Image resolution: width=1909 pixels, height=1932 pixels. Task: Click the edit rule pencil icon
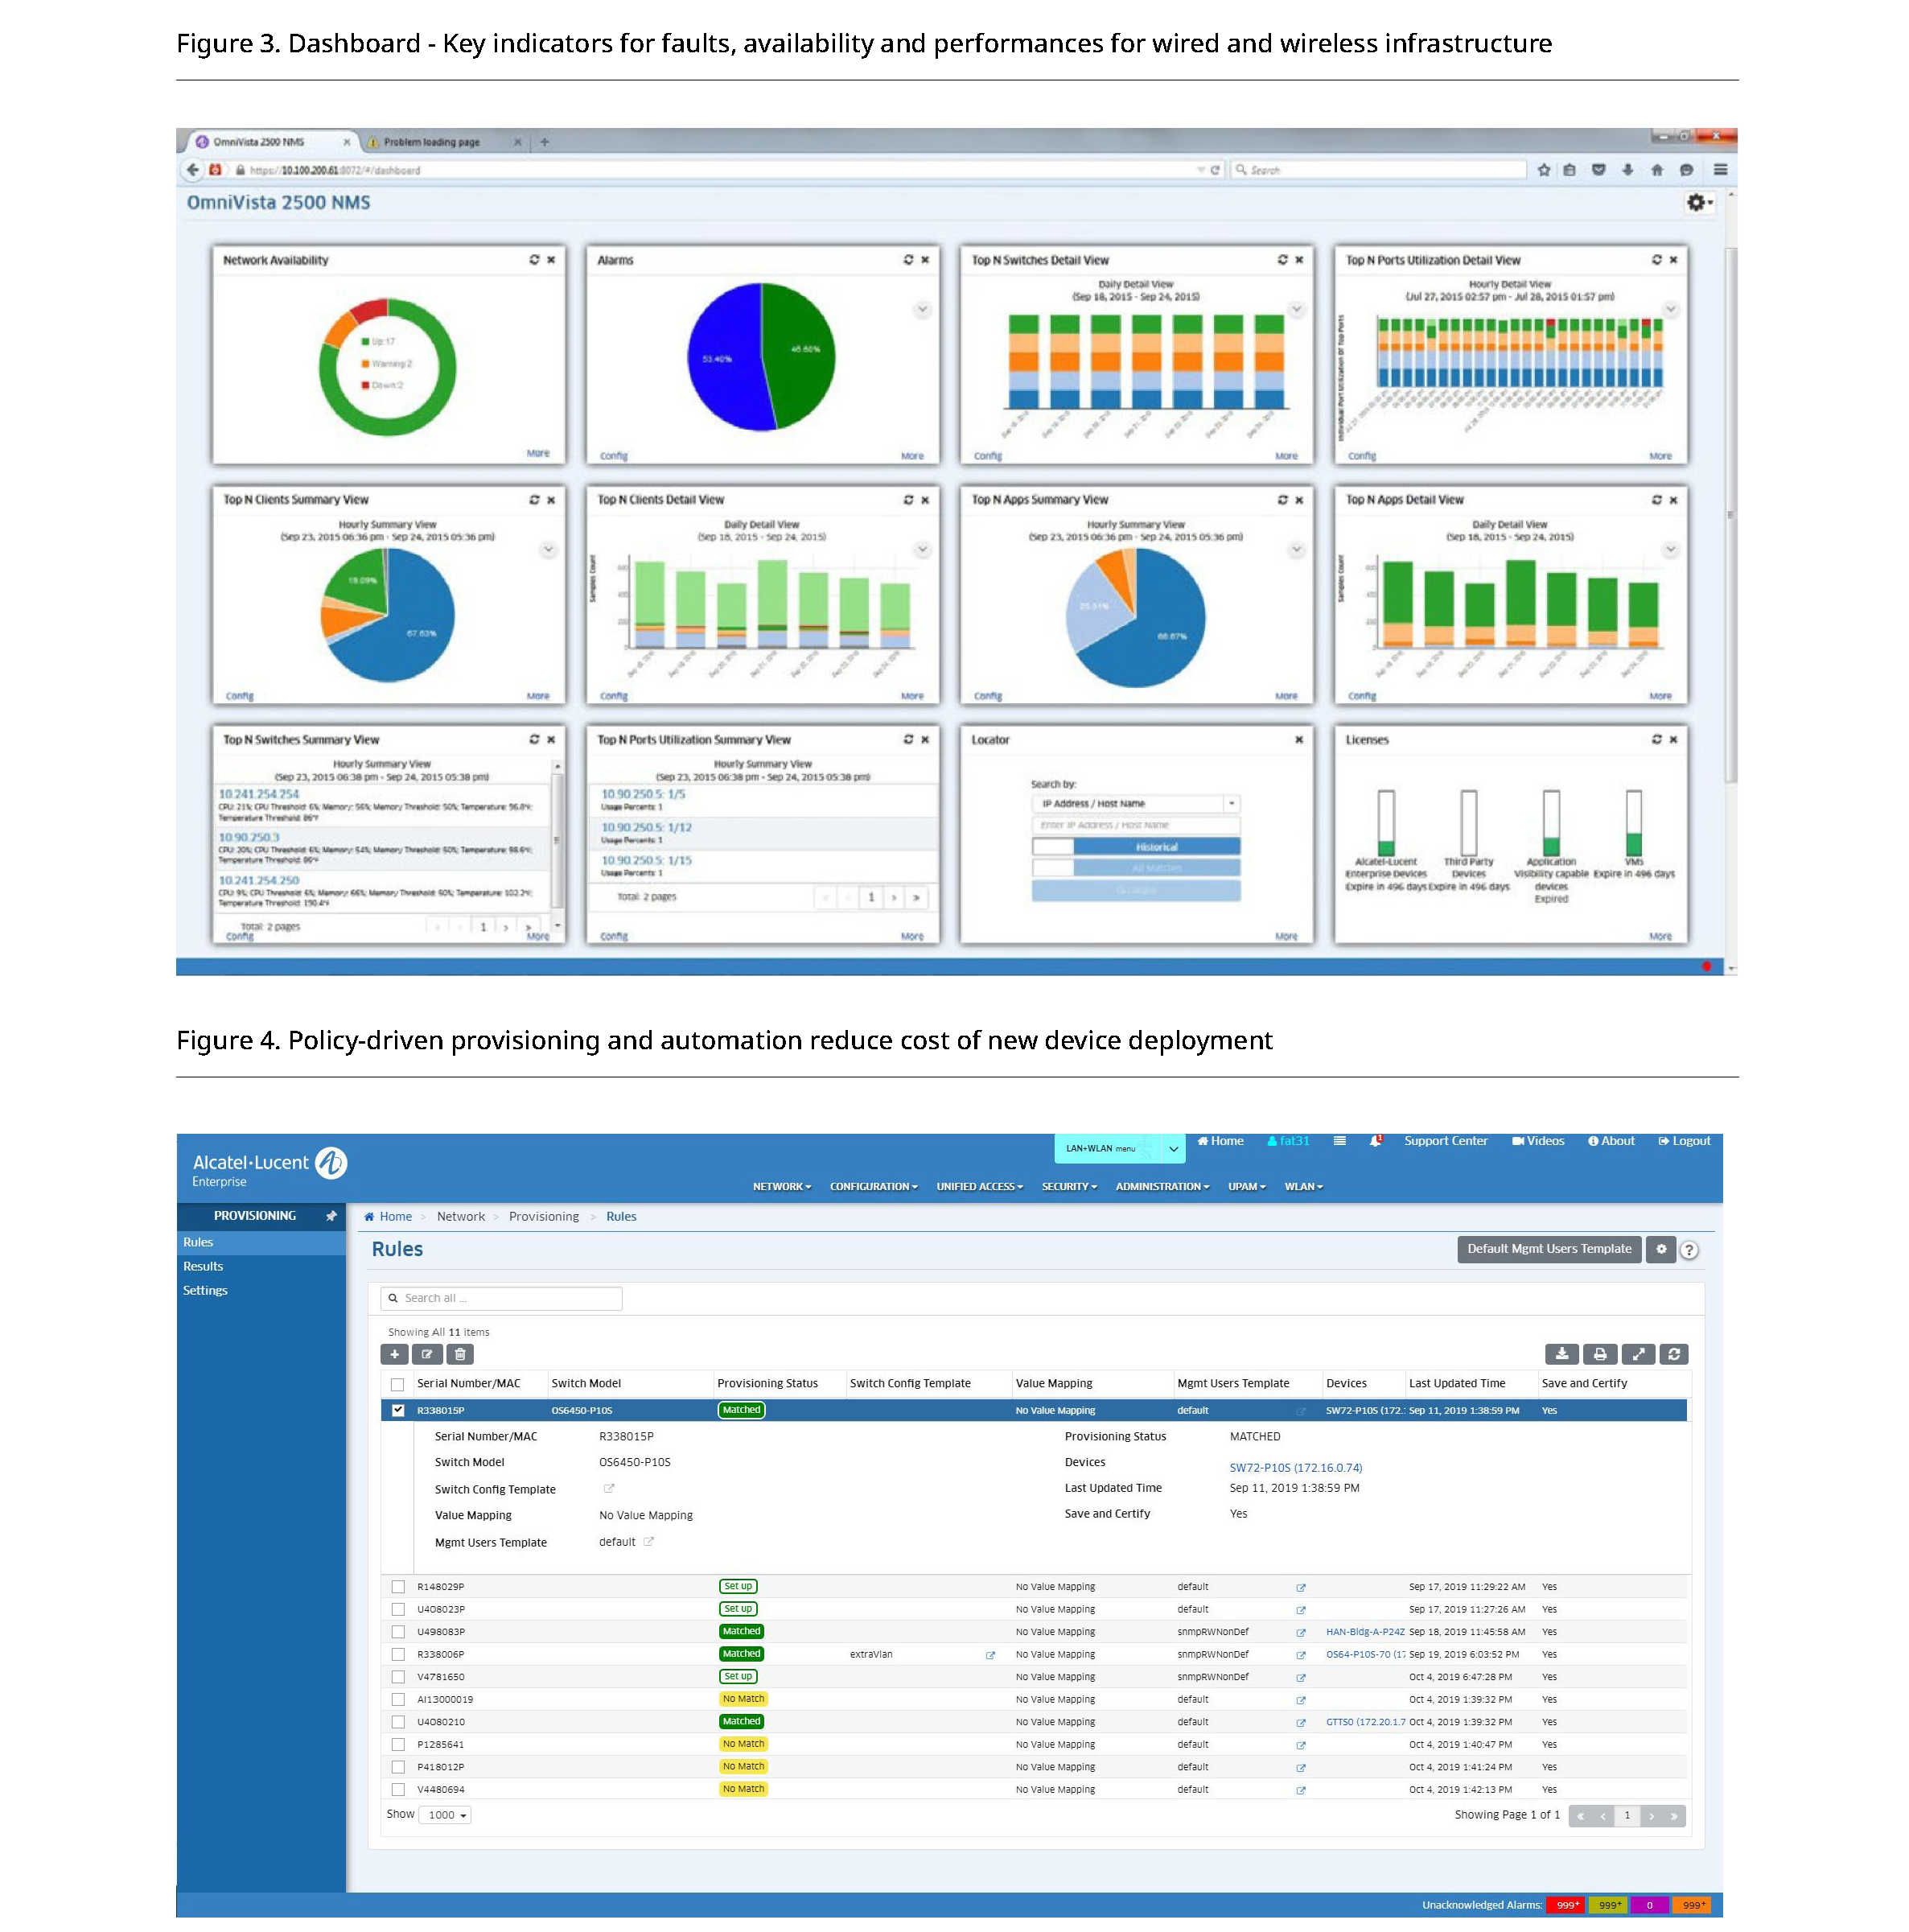[427, 1354]
